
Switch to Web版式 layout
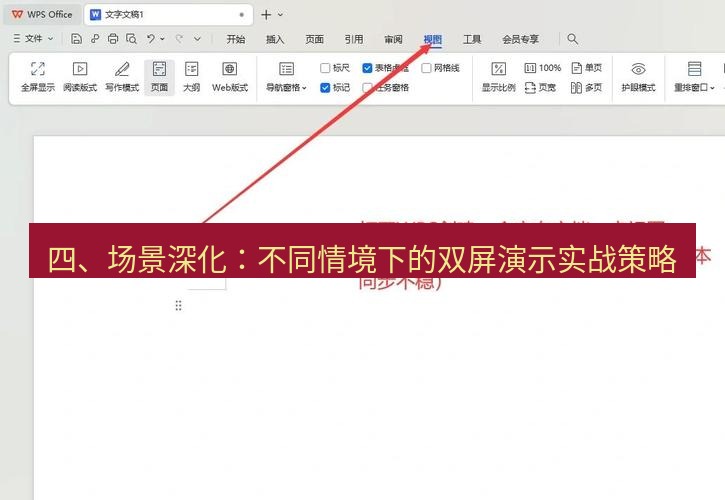[230, 77]
